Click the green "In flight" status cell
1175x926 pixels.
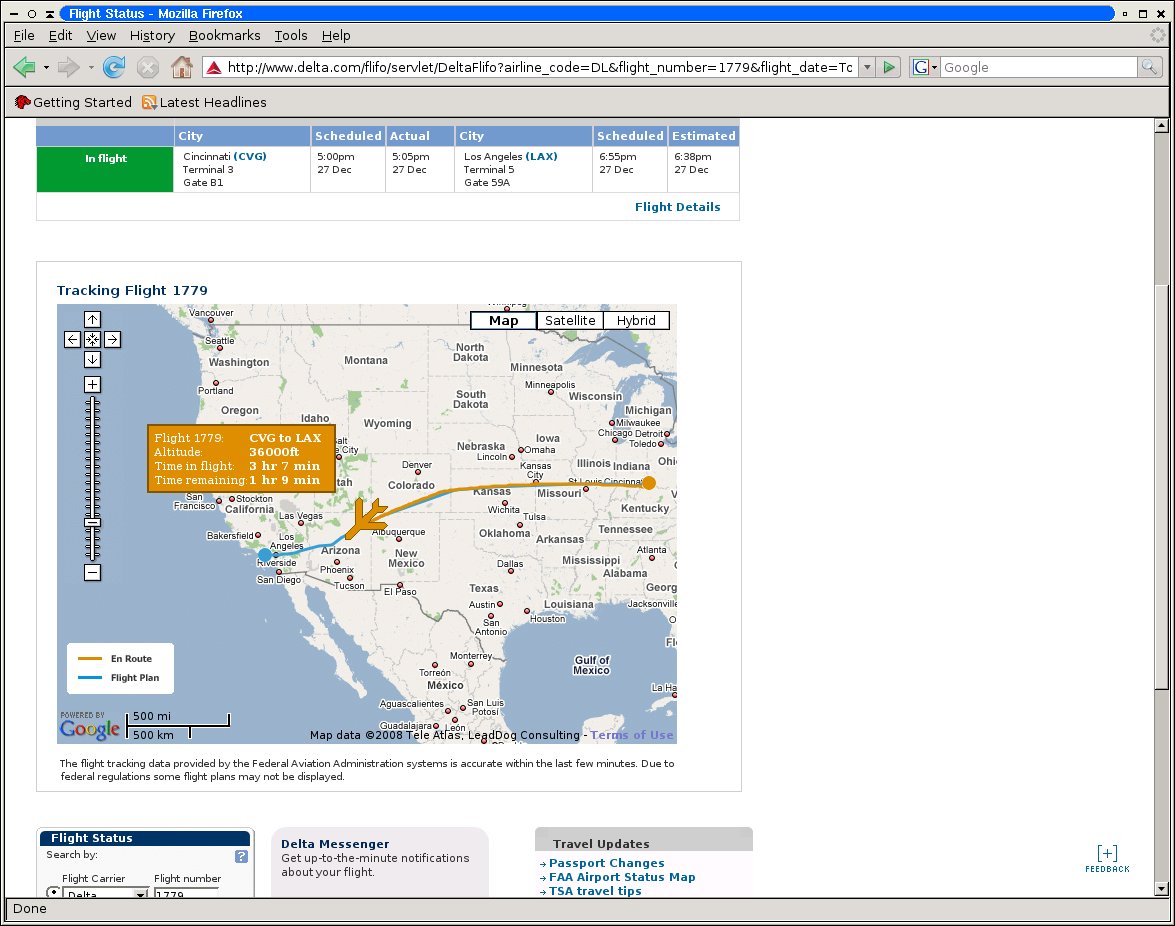pyautogui.click(x=105, y=169)
